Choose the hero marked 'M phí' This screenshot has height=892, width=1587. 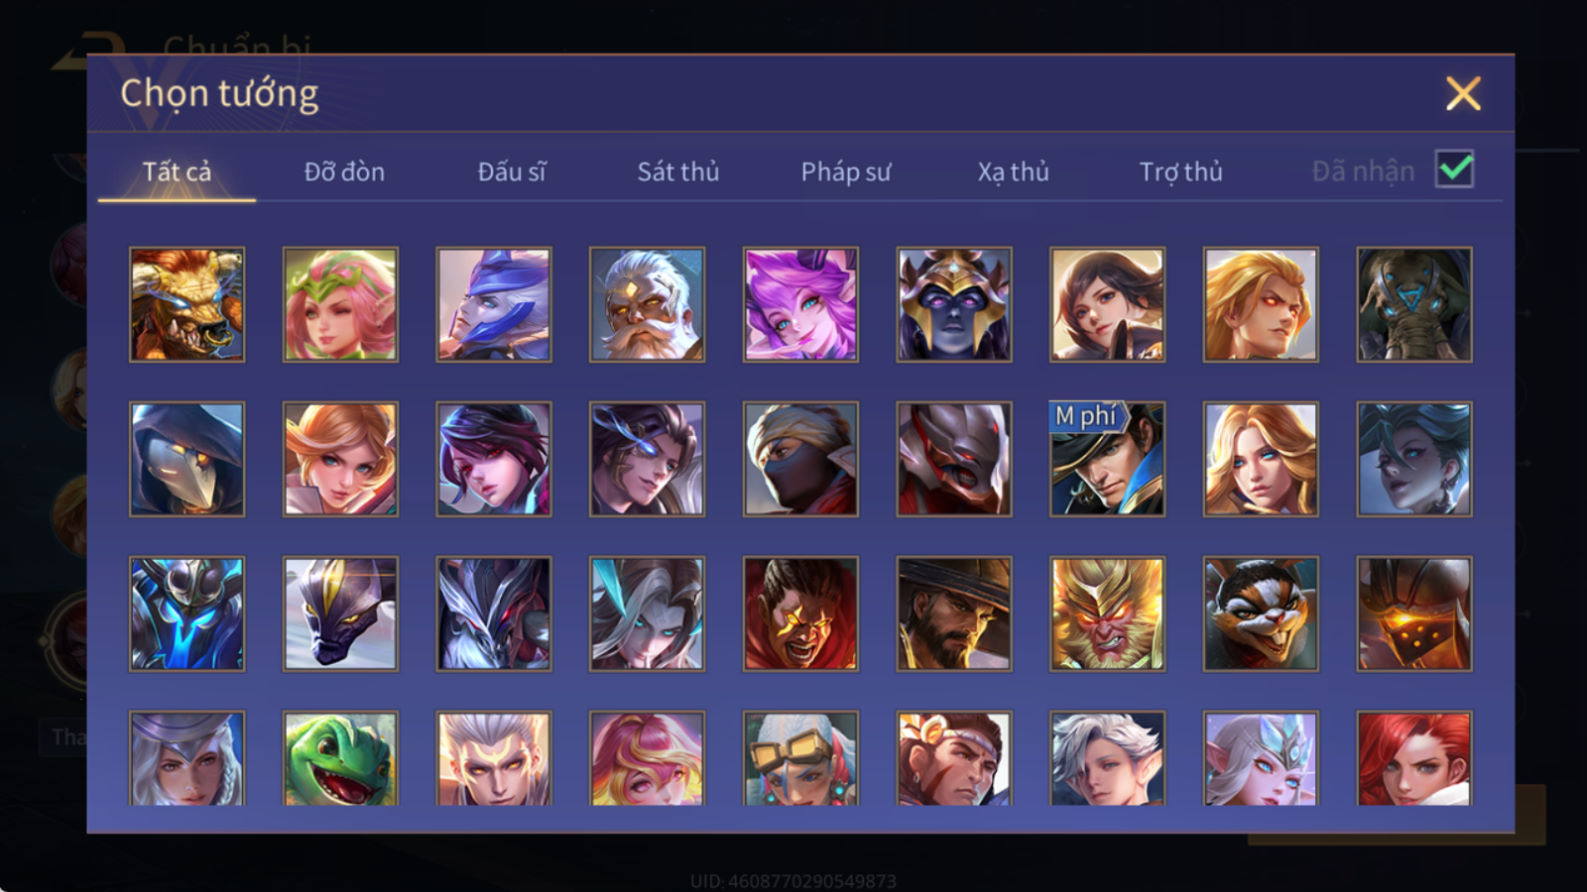pyautogui.click(x=1107, y=459)
